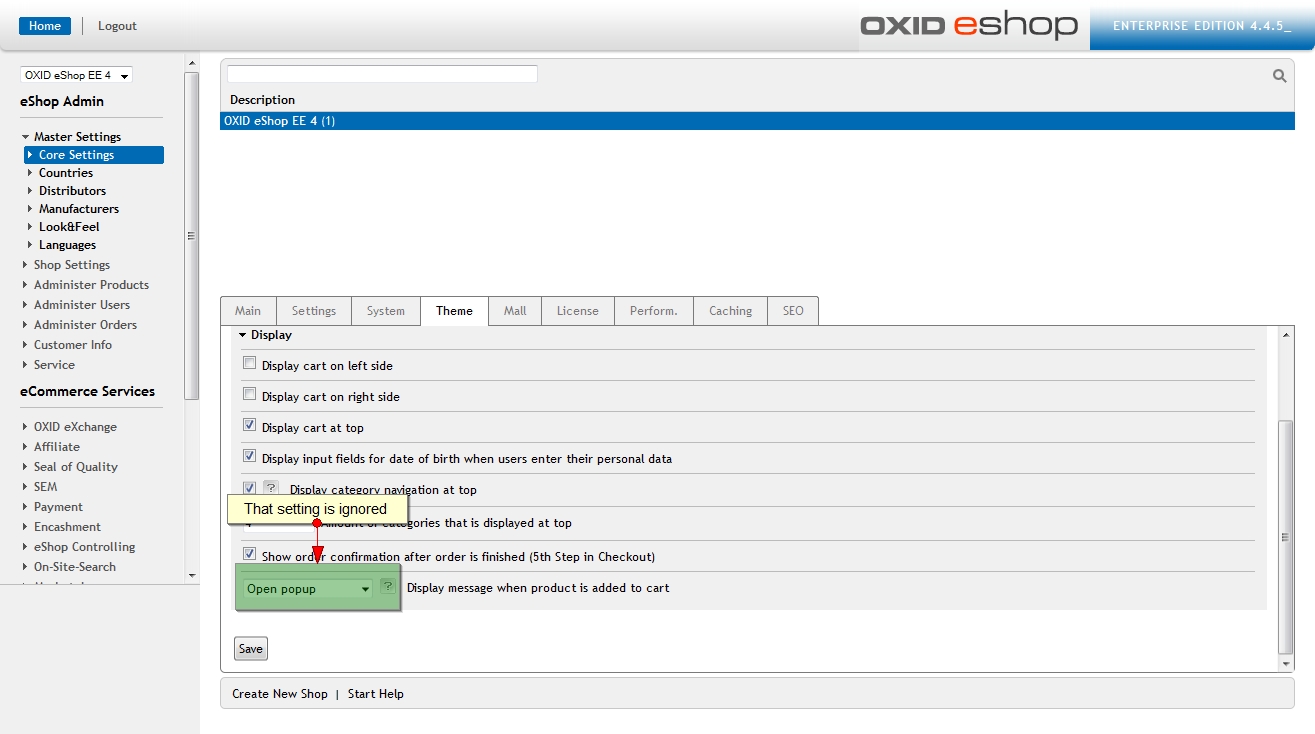
Task: Click the search input field
Action: [382, 74]
